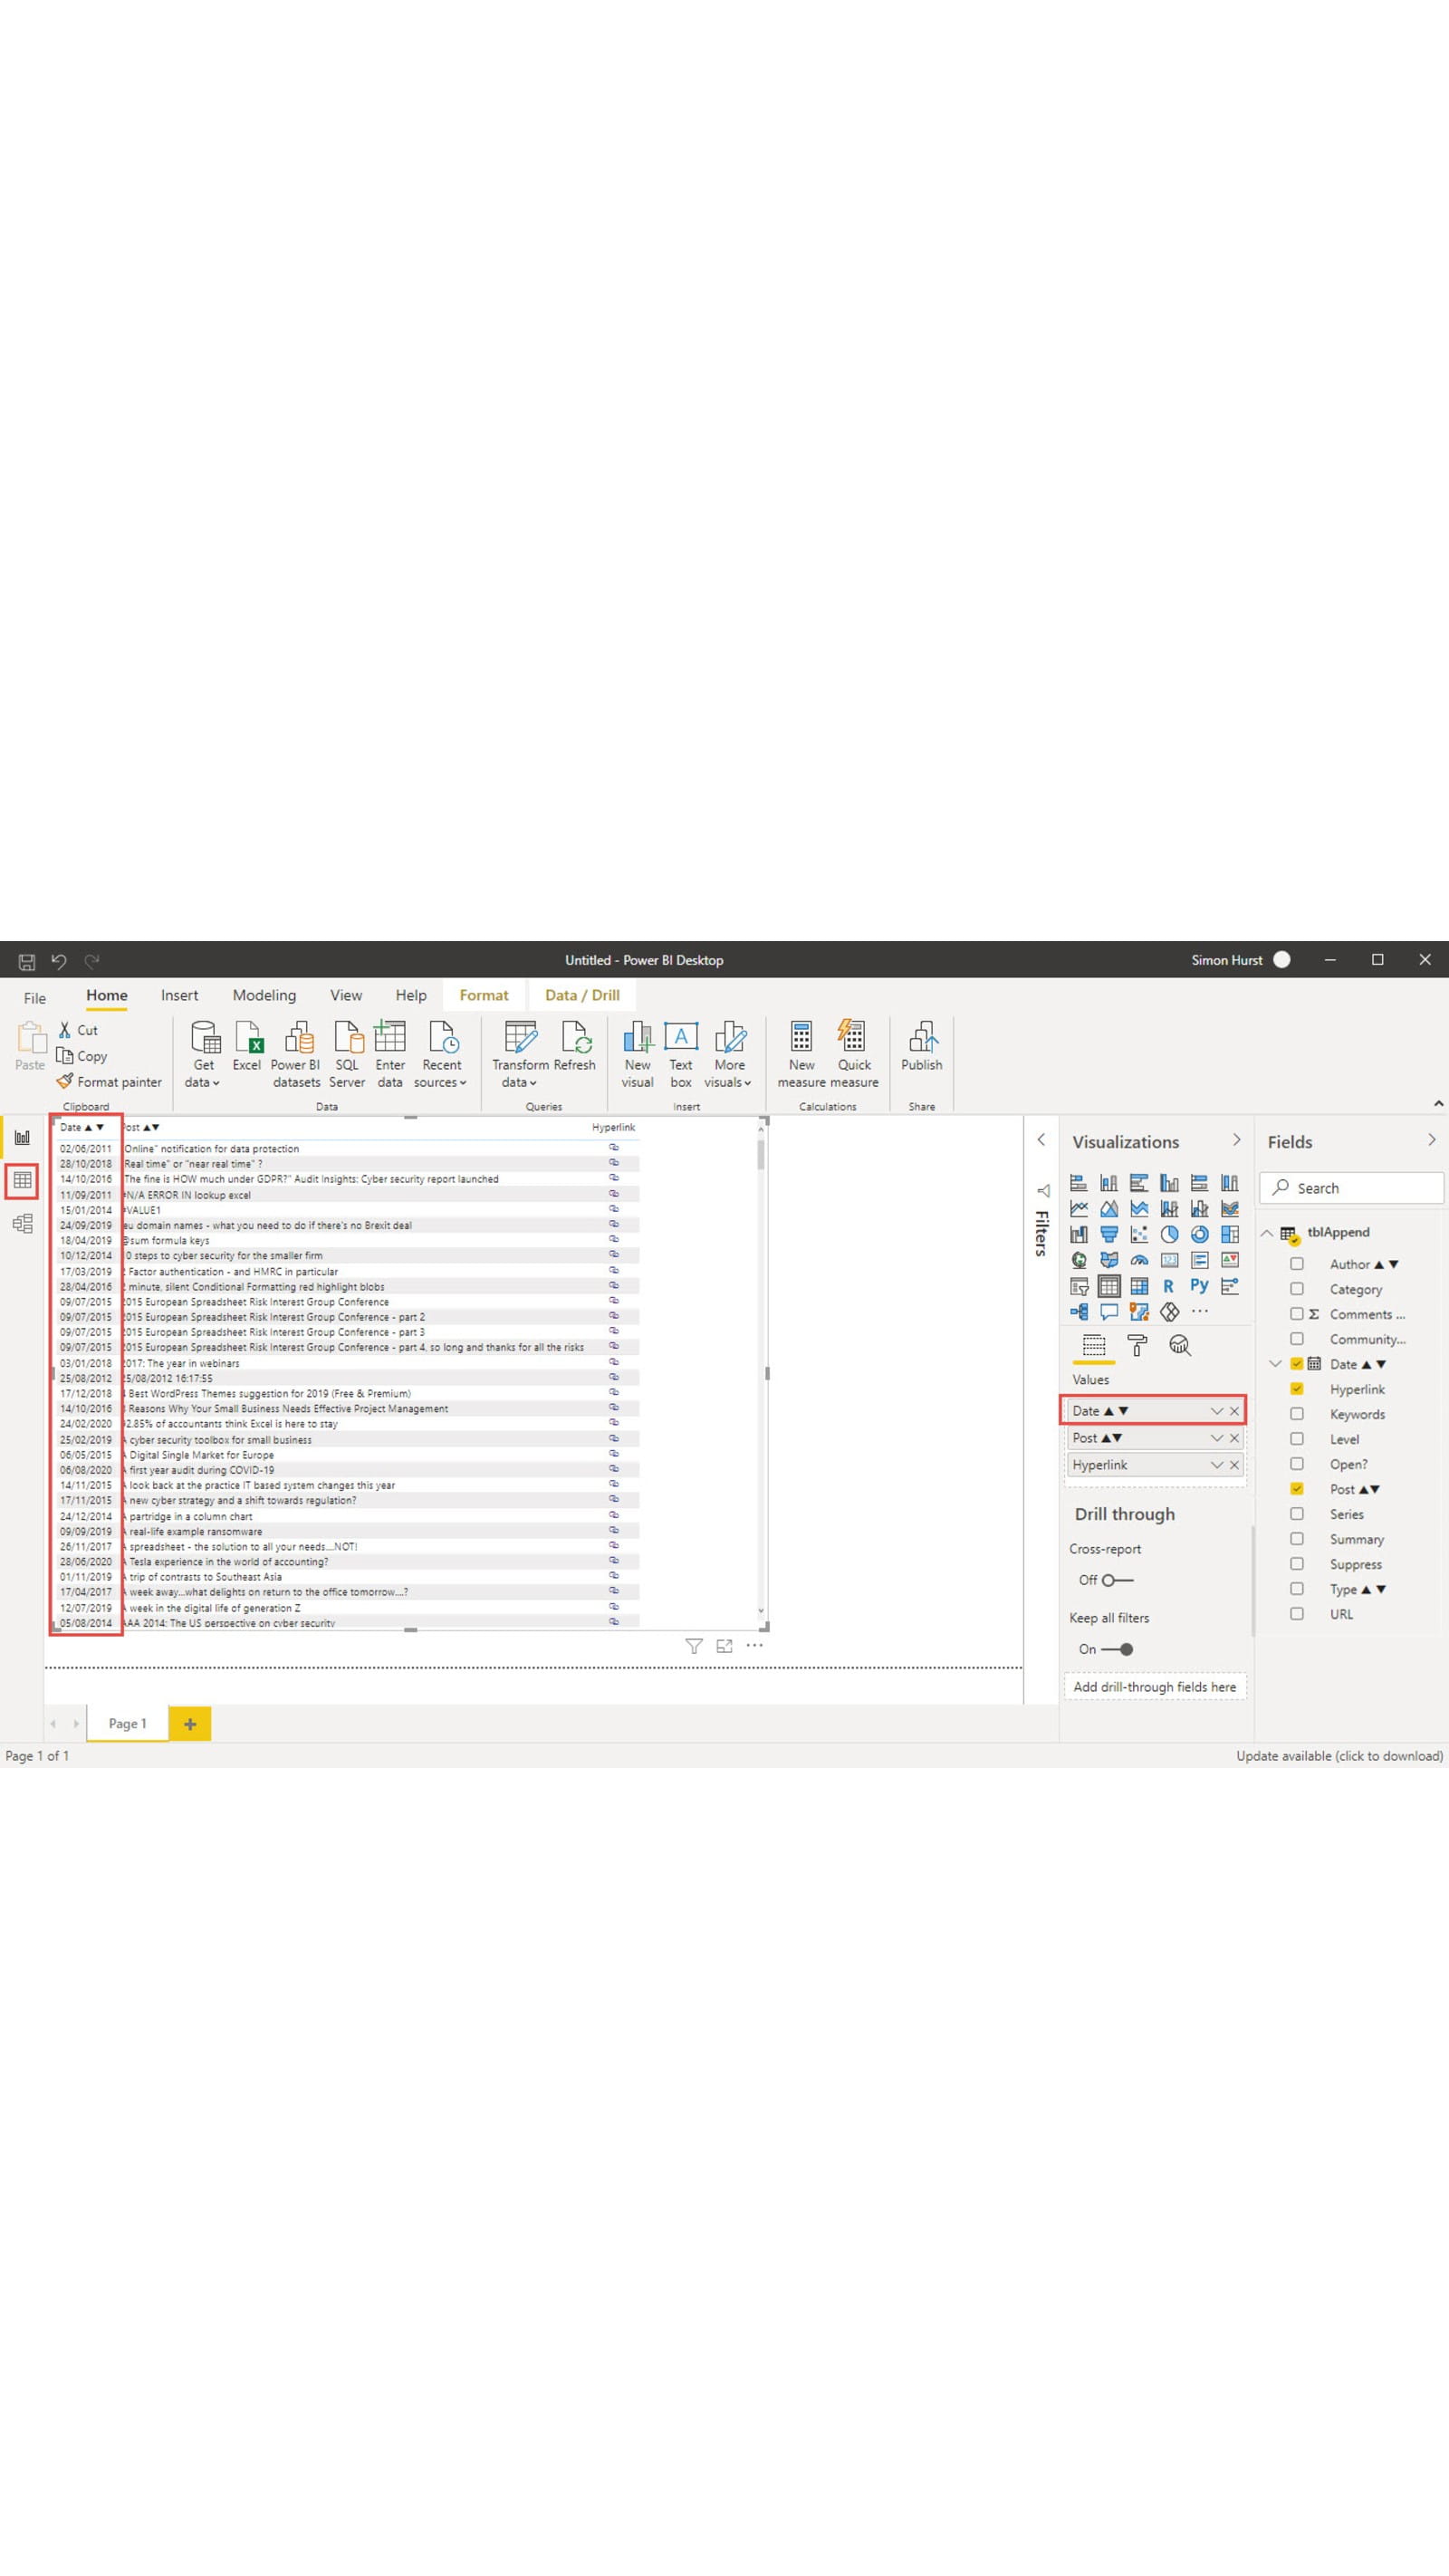Turn on the Cross-report toggle
1449x2576 pixels.
(1116, 1580)
